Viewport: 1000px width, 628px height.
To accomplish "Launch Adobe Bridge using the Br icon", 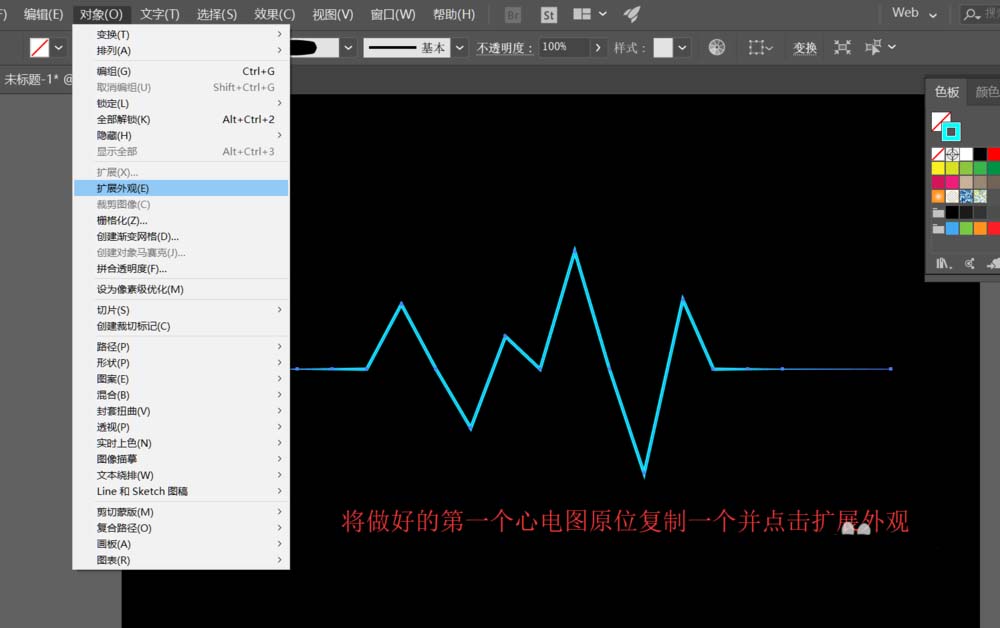I will coord(511,15).
